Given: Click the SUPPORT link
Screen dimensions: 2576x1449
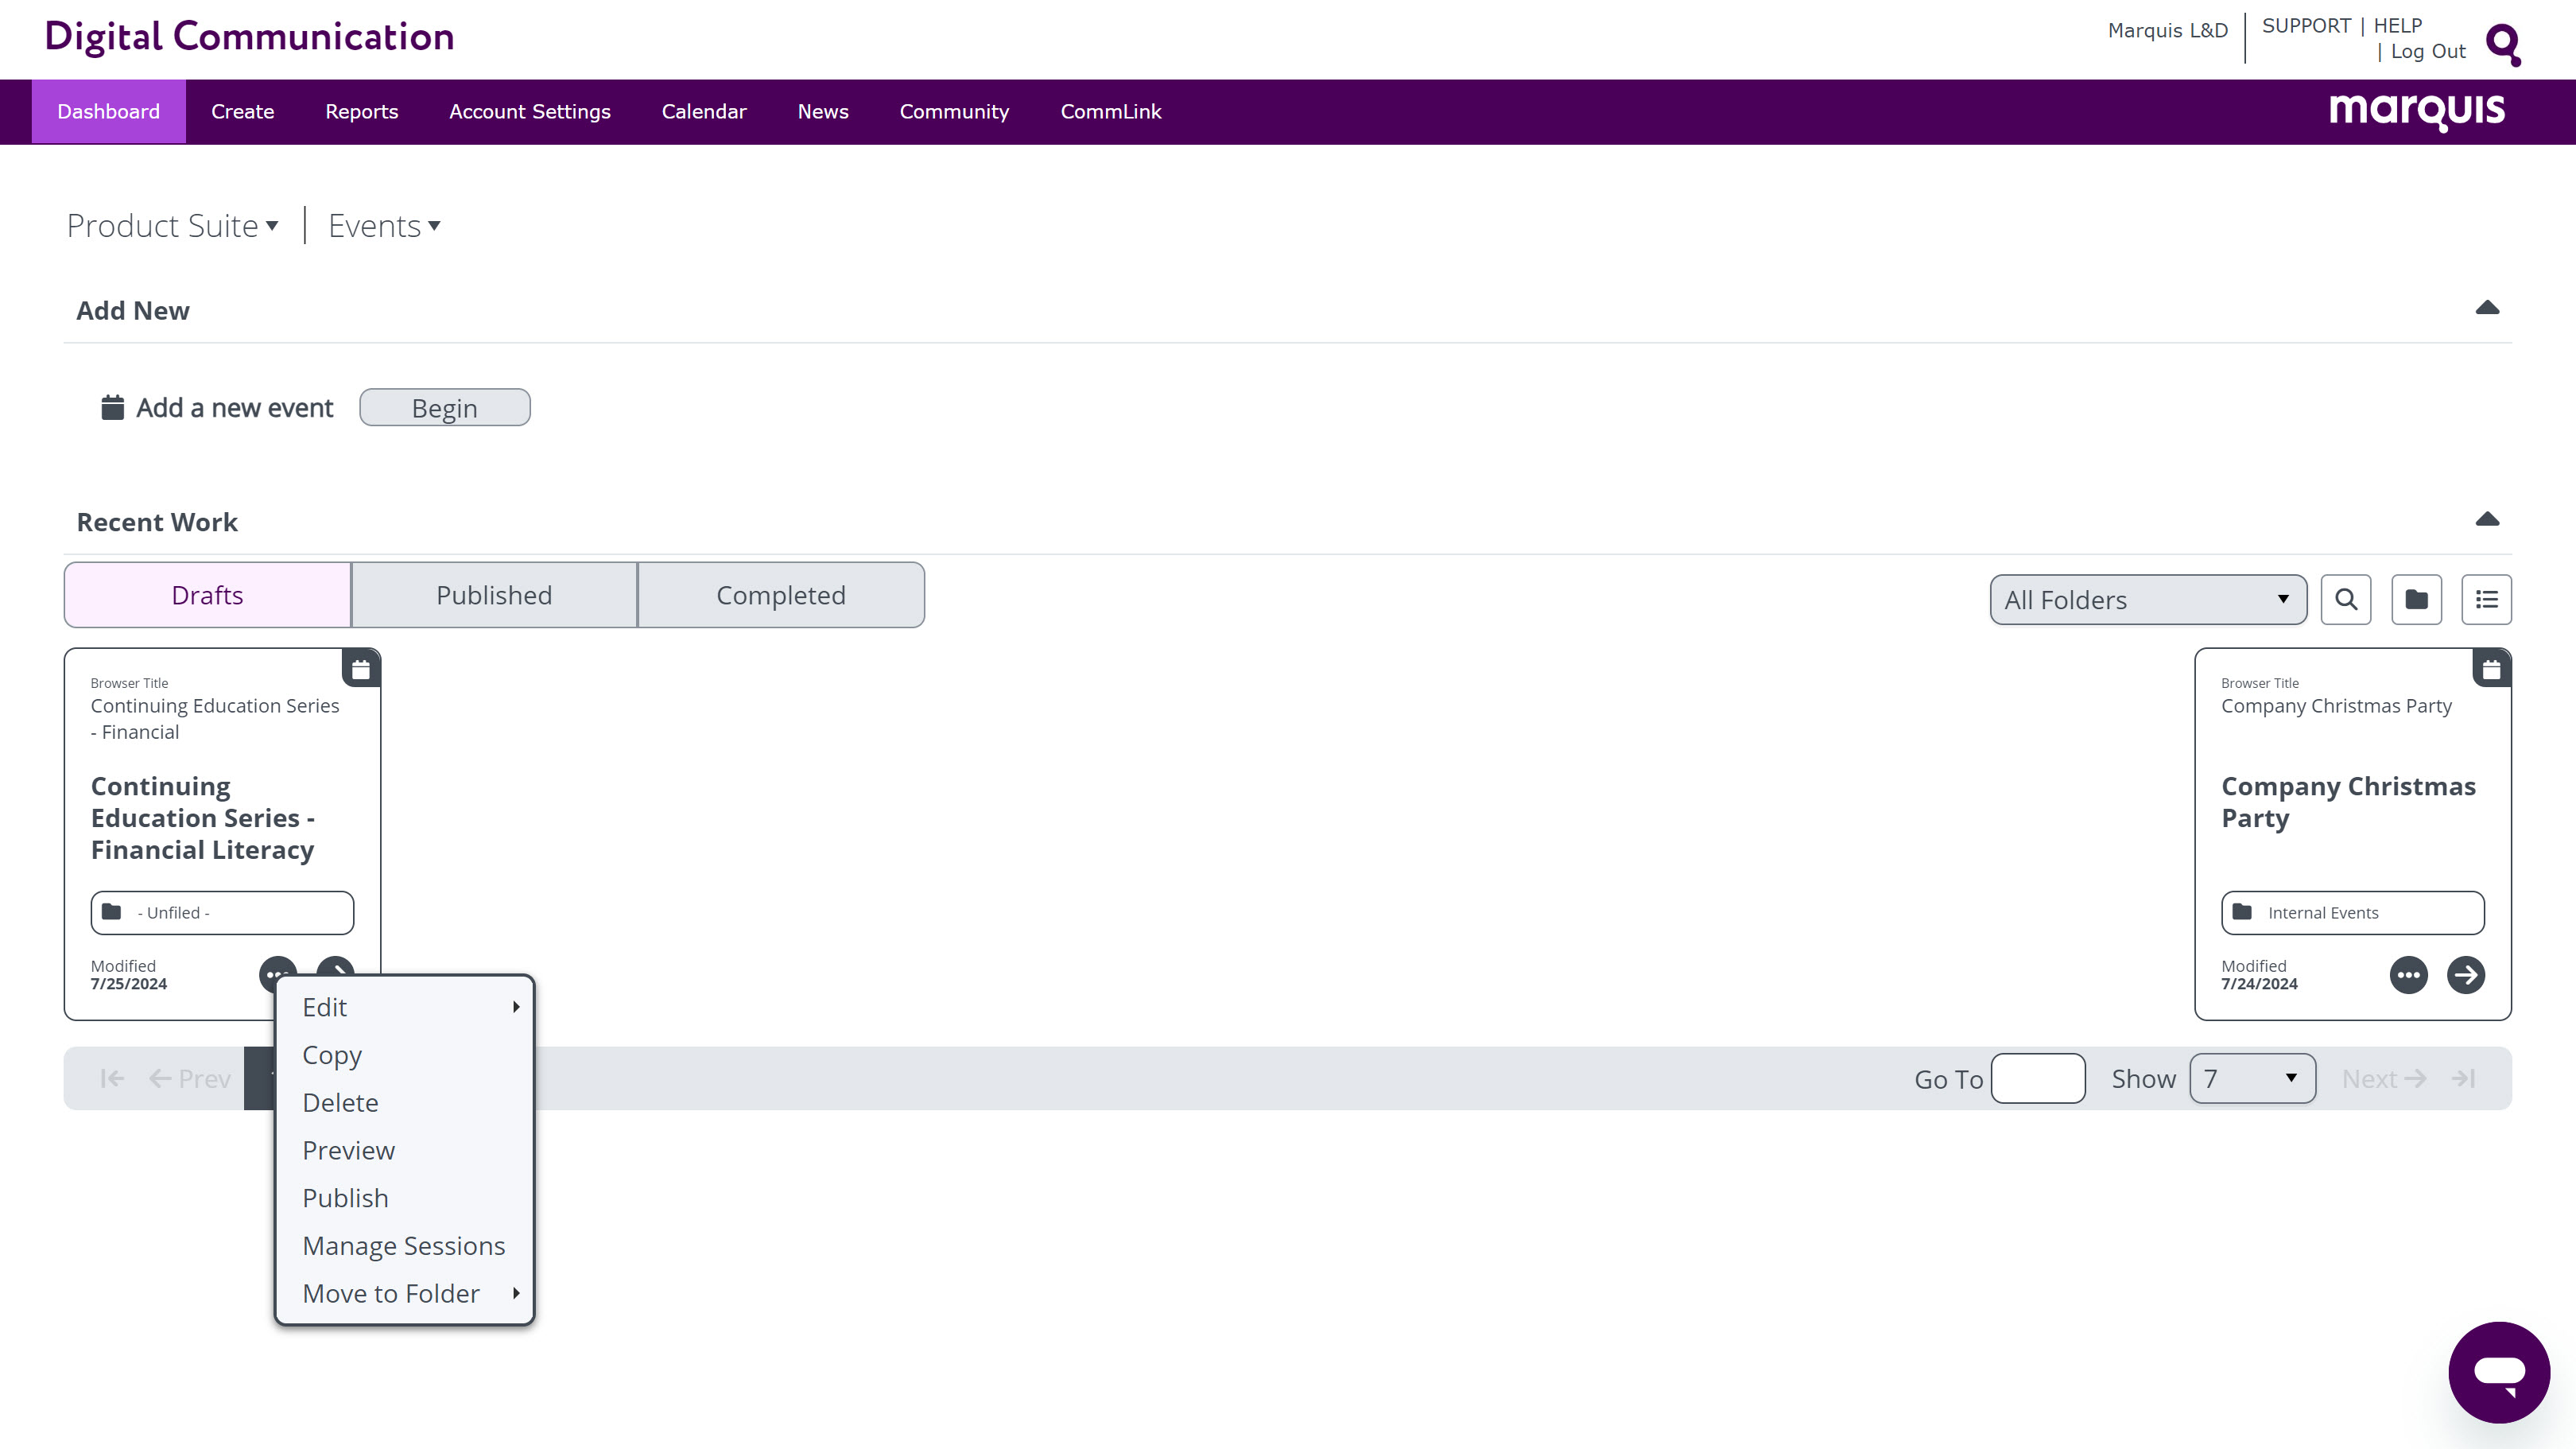Looking at the screenshot, I should (x=2306, y=26).
